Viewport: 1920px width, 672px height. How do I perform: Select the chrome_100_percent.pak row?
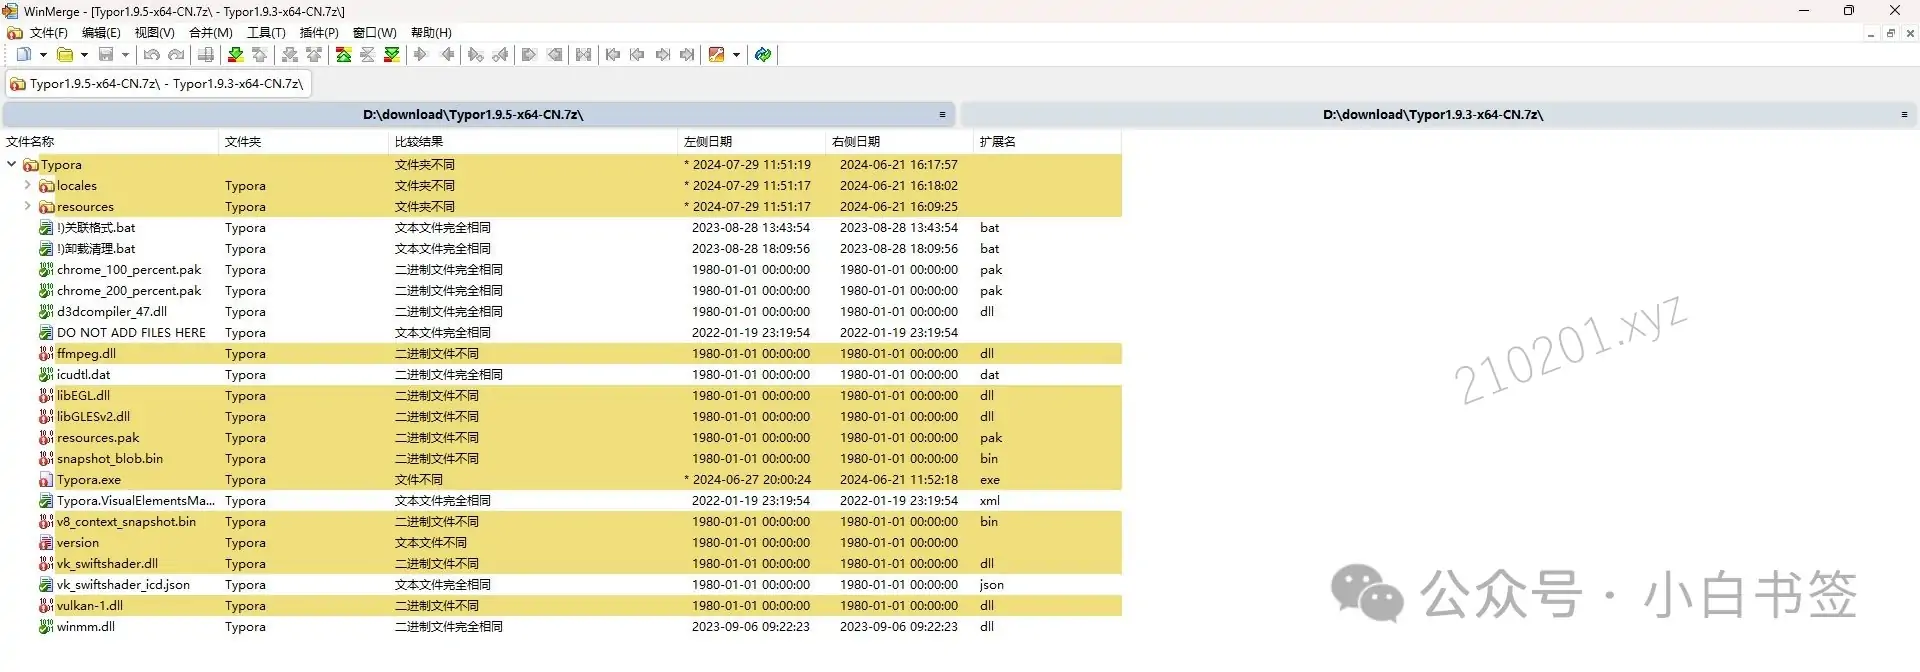coord(561,270)
